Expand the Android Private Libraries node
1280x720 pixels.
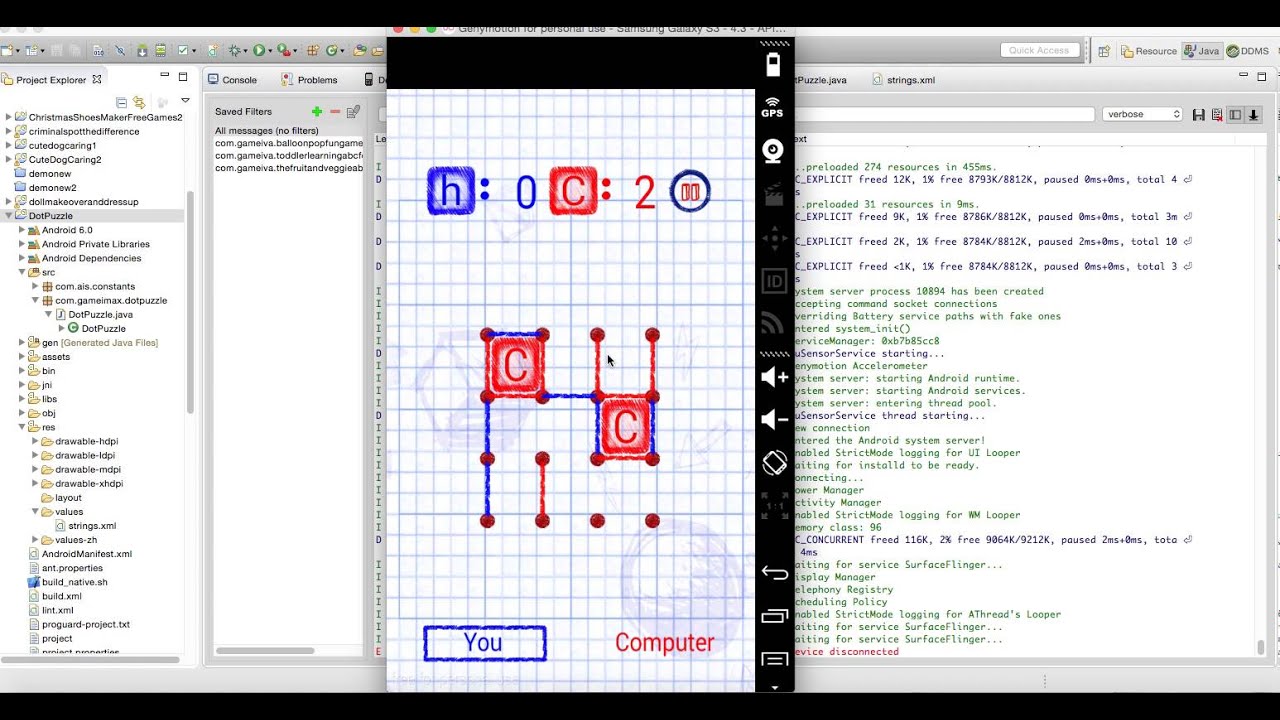[x=22, y=244]
